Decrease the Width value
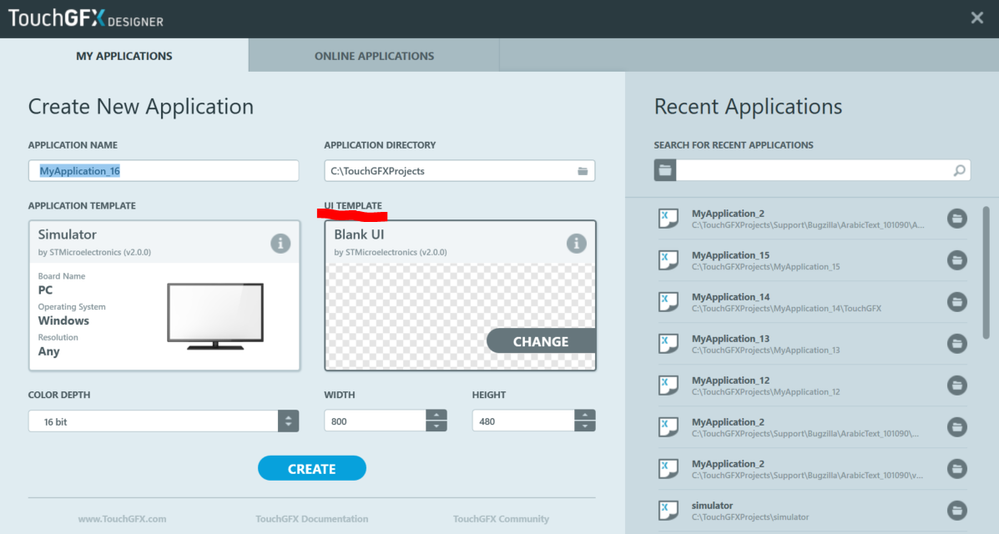This screenshot has width=999, height=534. 436,426
